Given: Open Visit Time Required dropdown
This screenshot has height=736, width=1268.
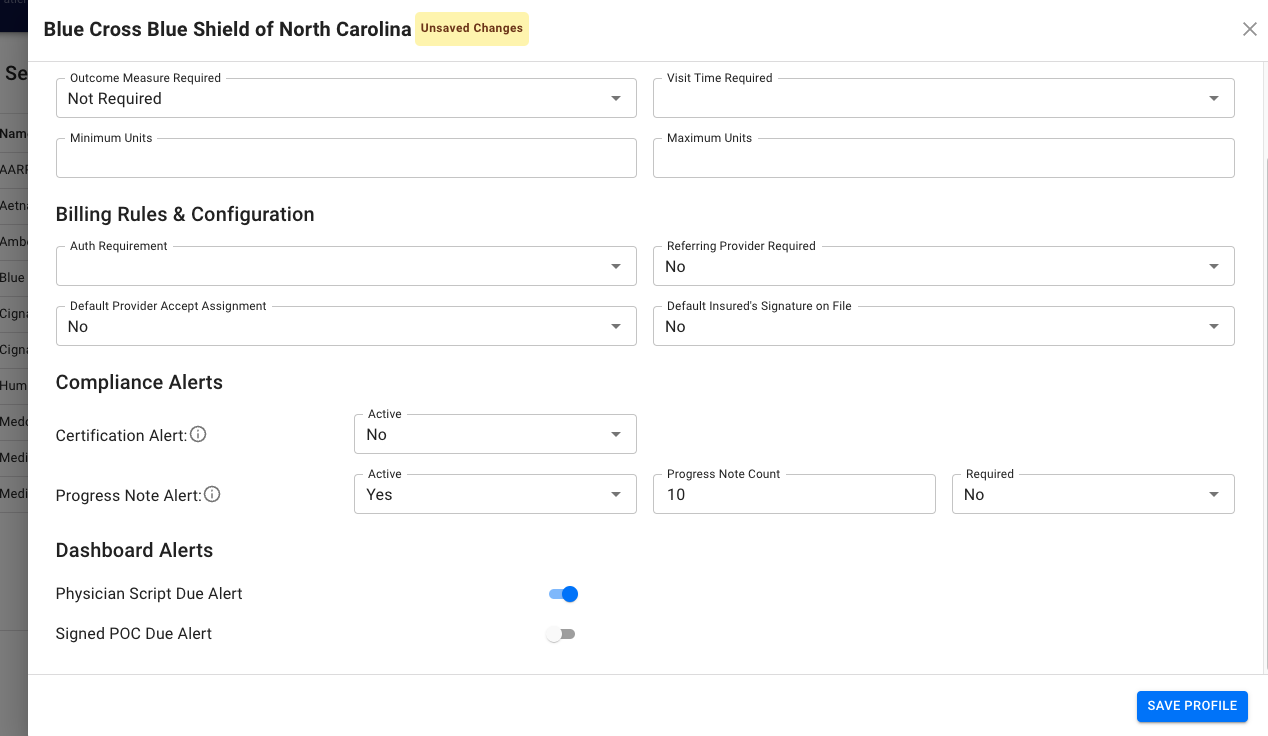Looking at the screenshot, I should click(943, 98).
